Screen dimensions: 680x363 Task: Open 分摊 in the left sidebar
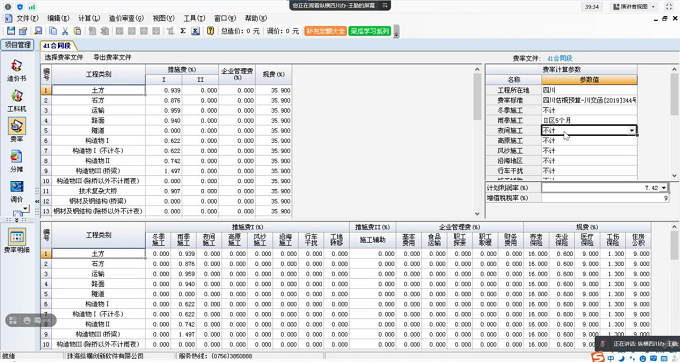16,161
